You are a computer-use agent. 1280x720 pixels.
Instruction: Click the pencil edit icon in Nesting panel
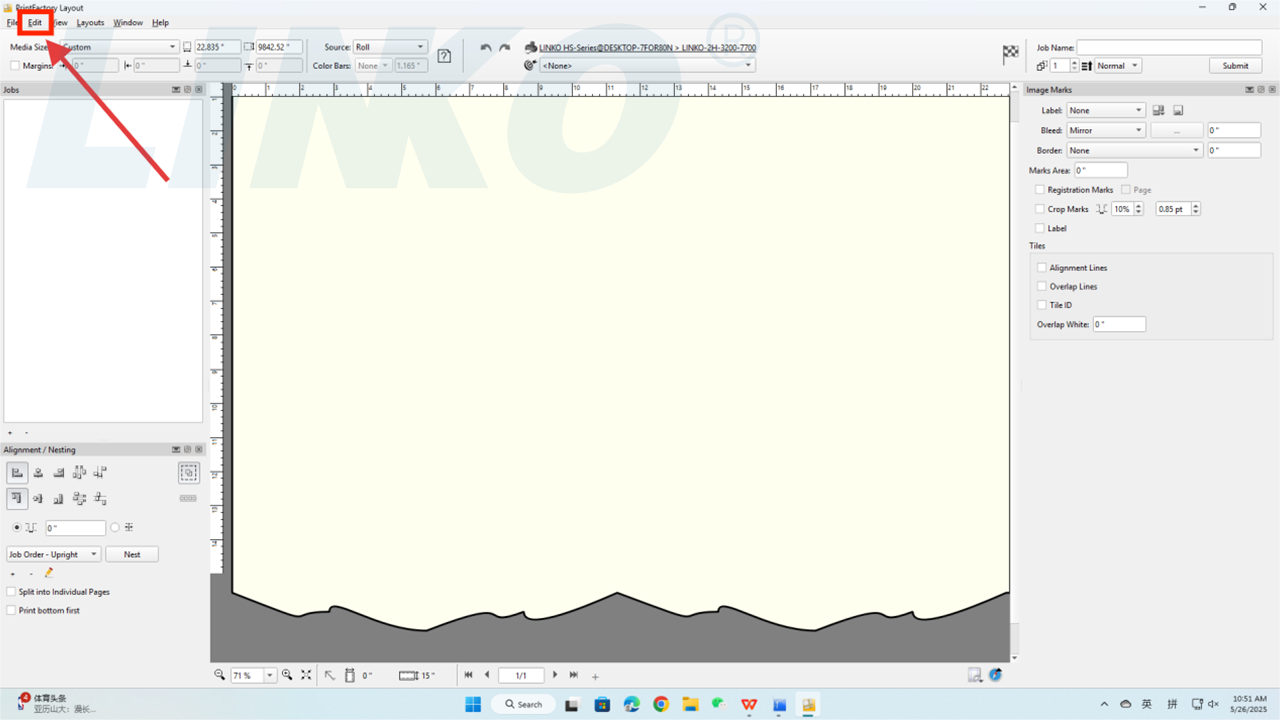(48, 573)
